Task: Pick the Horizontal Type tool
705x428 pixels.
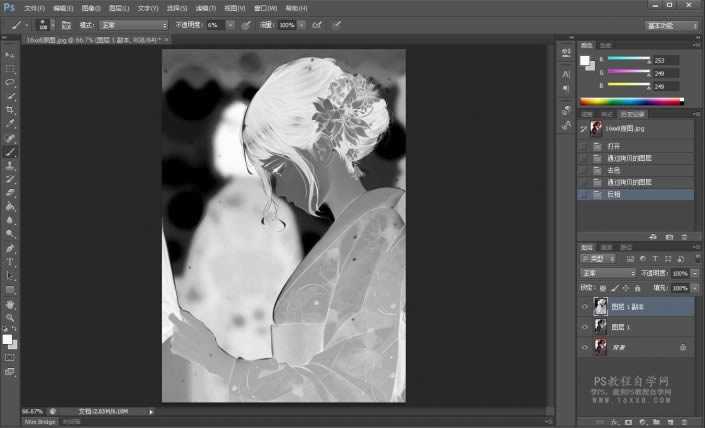Action: click(x=10, y=262)
